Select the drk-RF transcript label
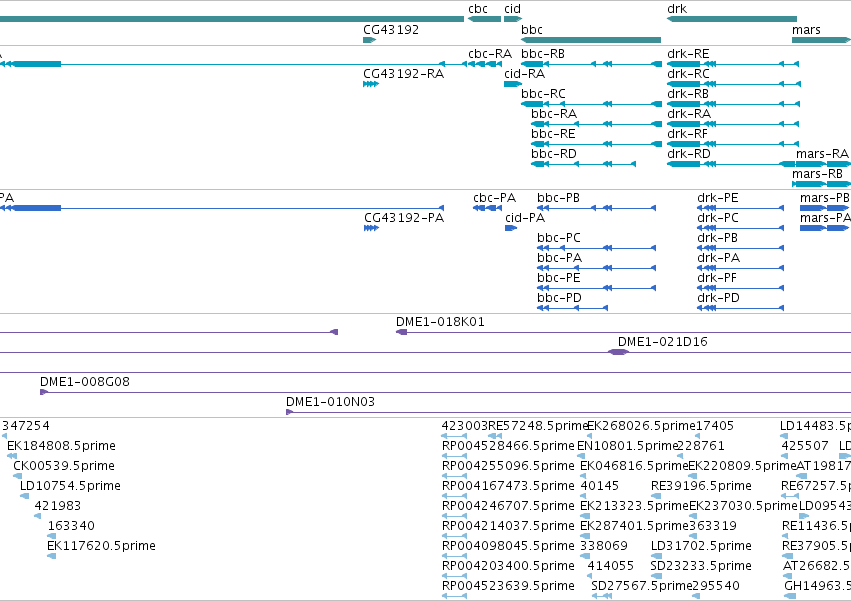This screenshot has width=851, height=601. tap(688, 134)
